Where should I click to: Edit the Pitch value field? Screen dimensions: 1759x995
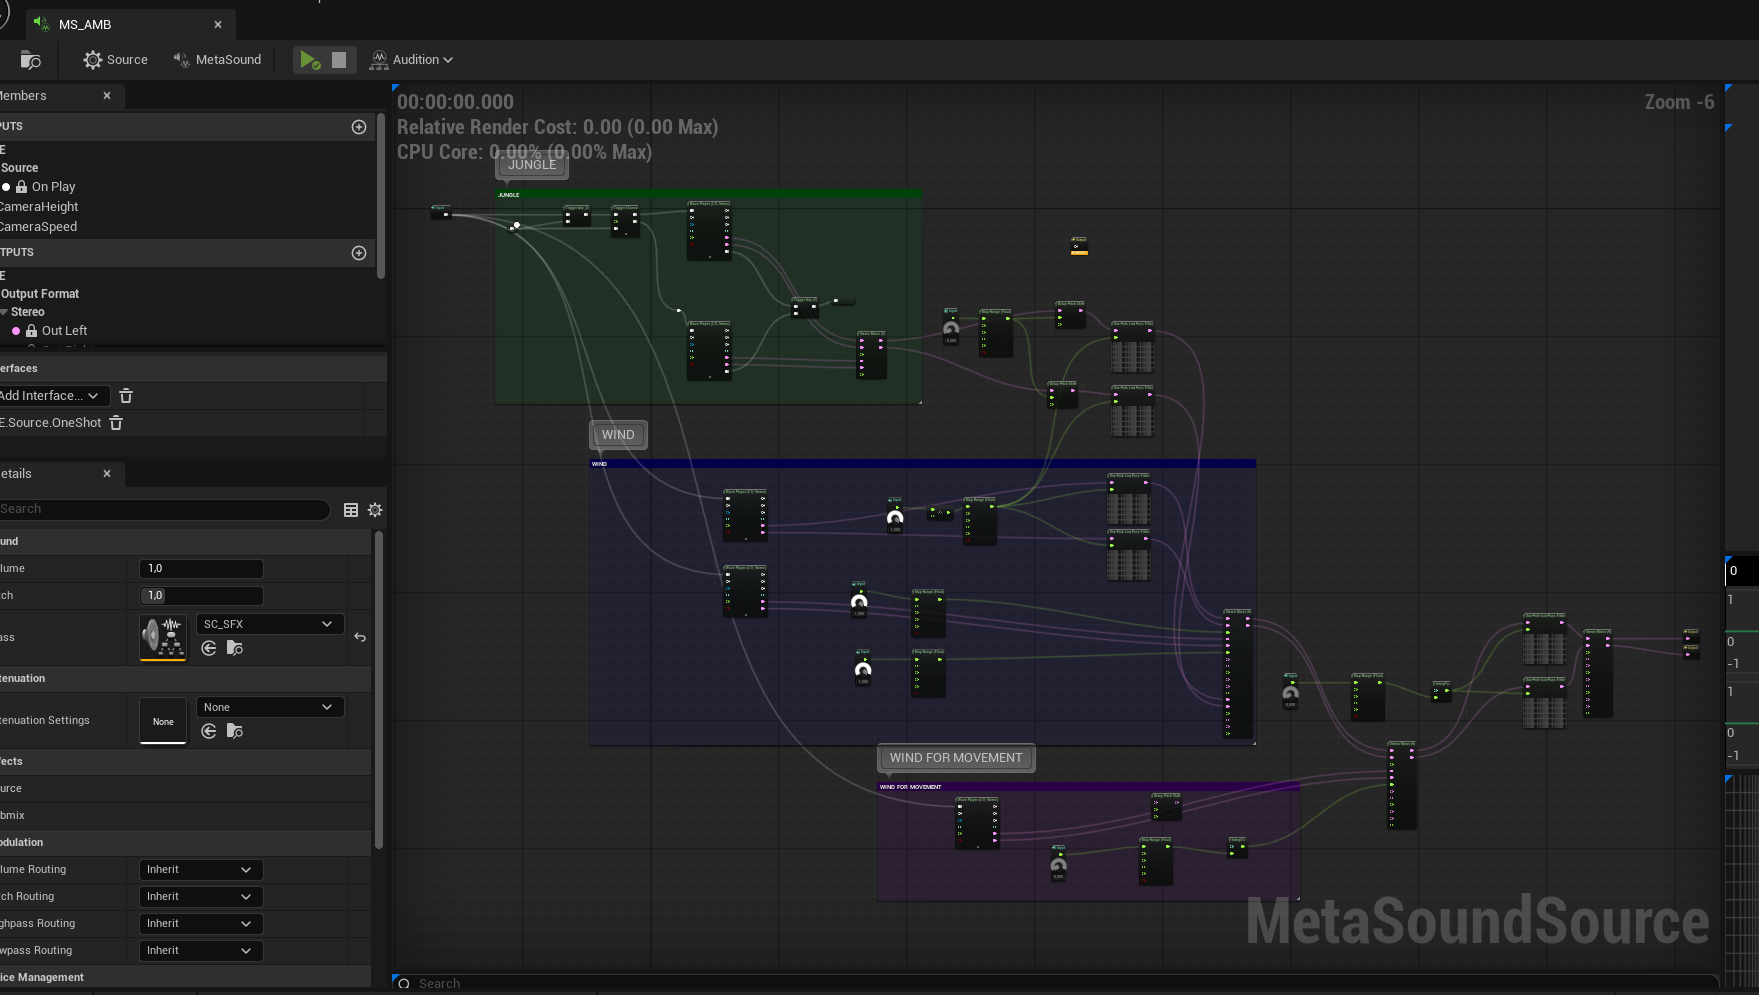pyautogui.click(x=201, y=595)
